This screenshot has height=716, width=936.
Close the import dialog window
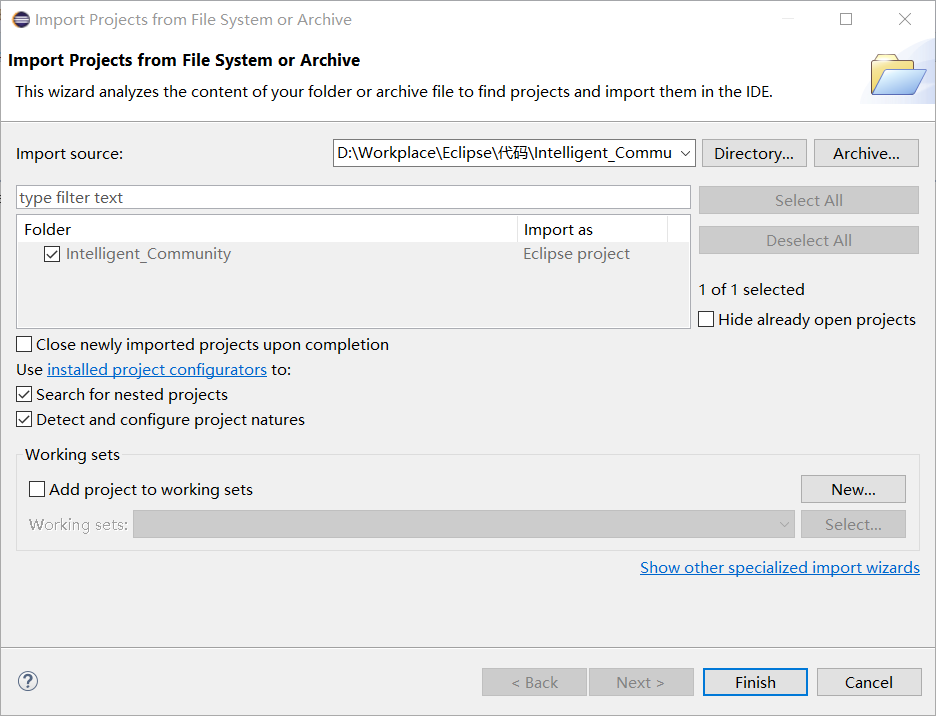tap(905, 19)
